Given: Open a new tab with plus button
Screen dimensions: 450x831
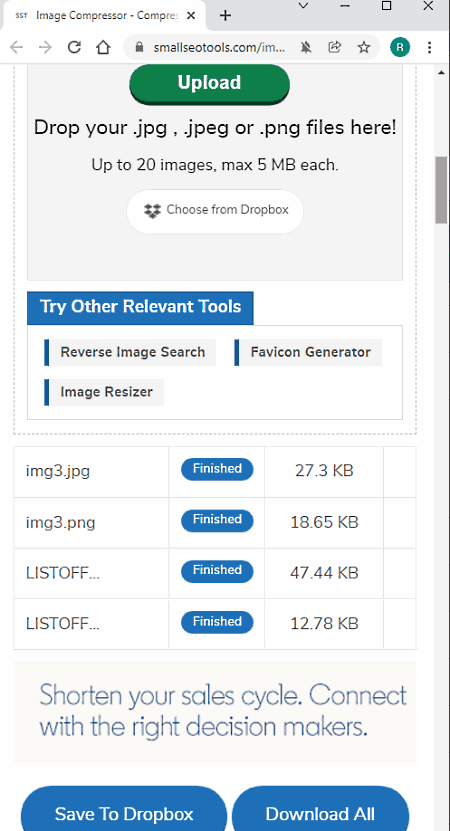Looking at the screenshot, I should click(x=225, y=15).
